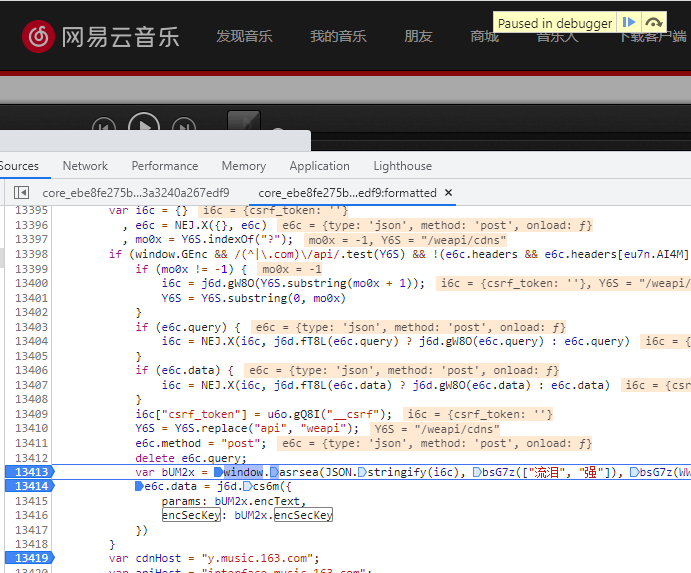
Task: Open the 朋友 navigation item
Action: point(418,36)
